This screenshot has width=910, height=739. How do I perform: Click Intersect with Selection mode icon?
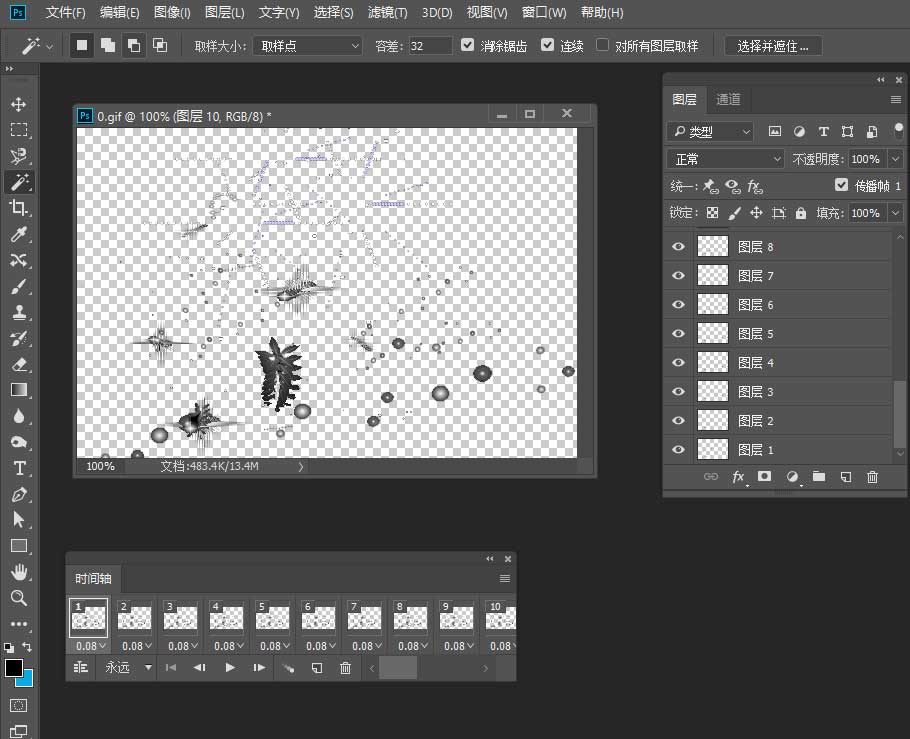160,45
